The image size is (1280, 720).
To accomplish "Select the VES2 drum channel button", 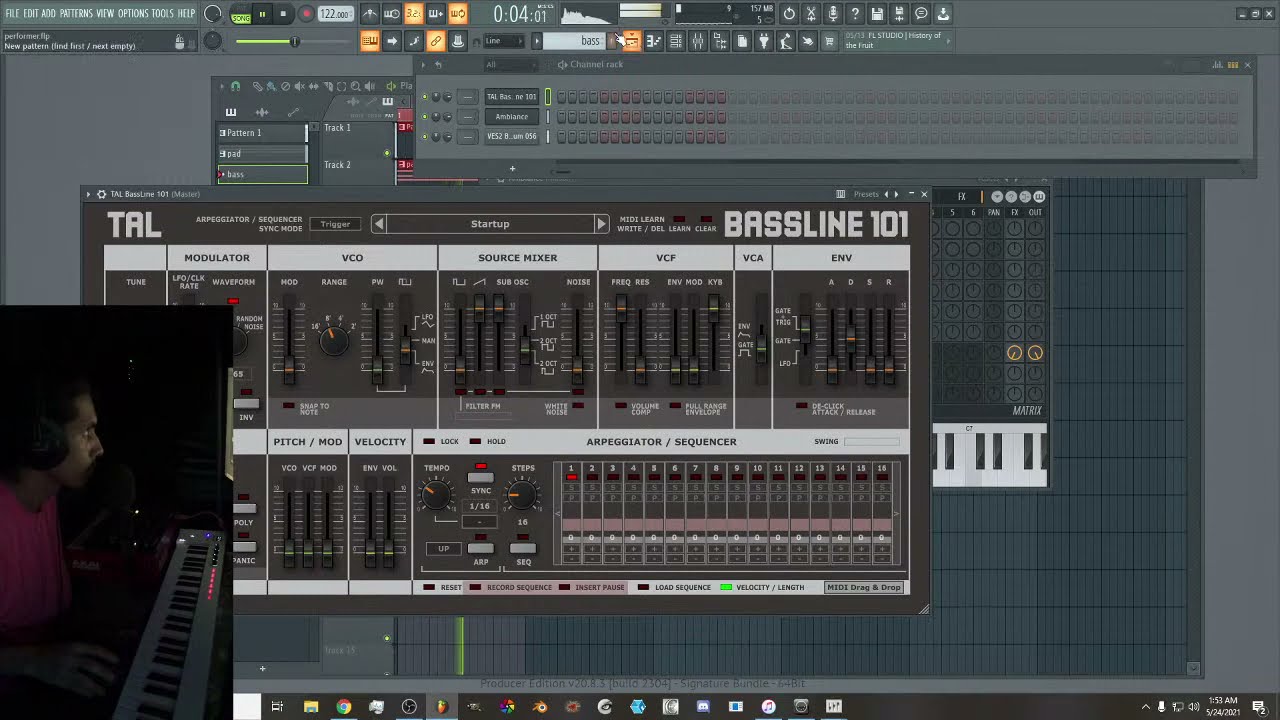I will click(511, 136).
